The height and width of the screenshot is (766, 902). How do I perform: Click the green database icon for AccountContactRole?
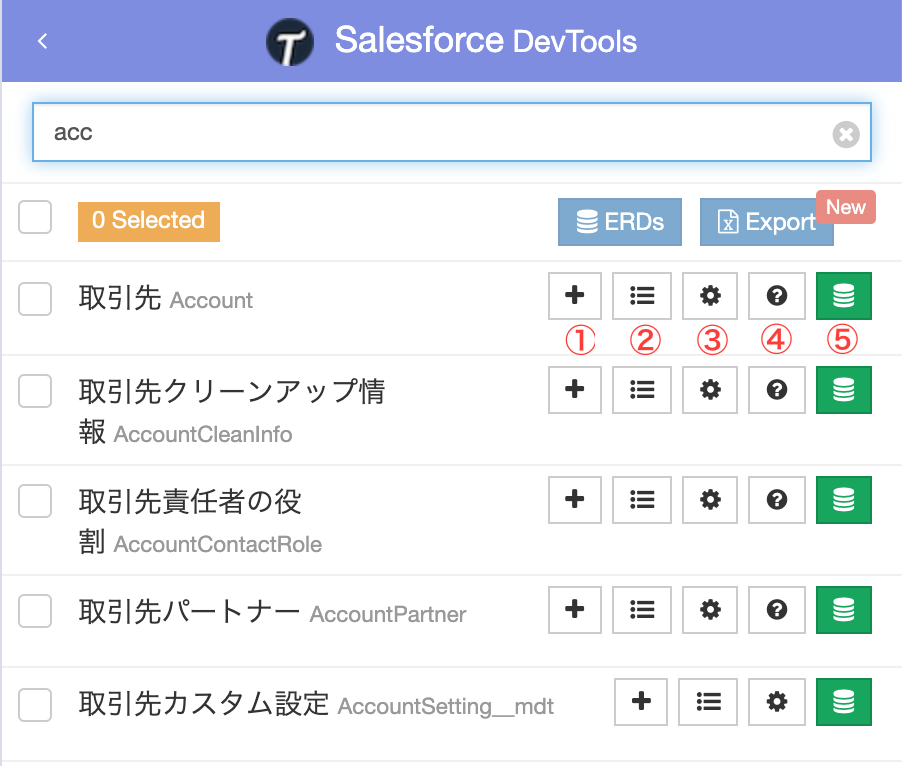click(844, 500)
